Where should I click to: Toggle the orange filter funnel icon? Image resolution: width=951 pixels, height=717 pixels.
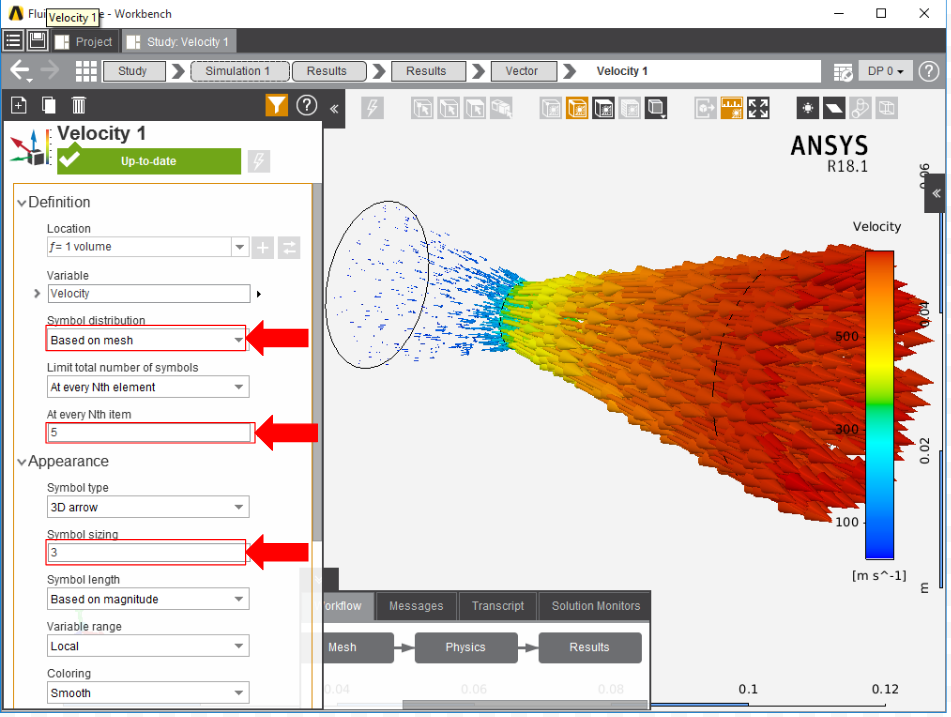tap(276, 106)
